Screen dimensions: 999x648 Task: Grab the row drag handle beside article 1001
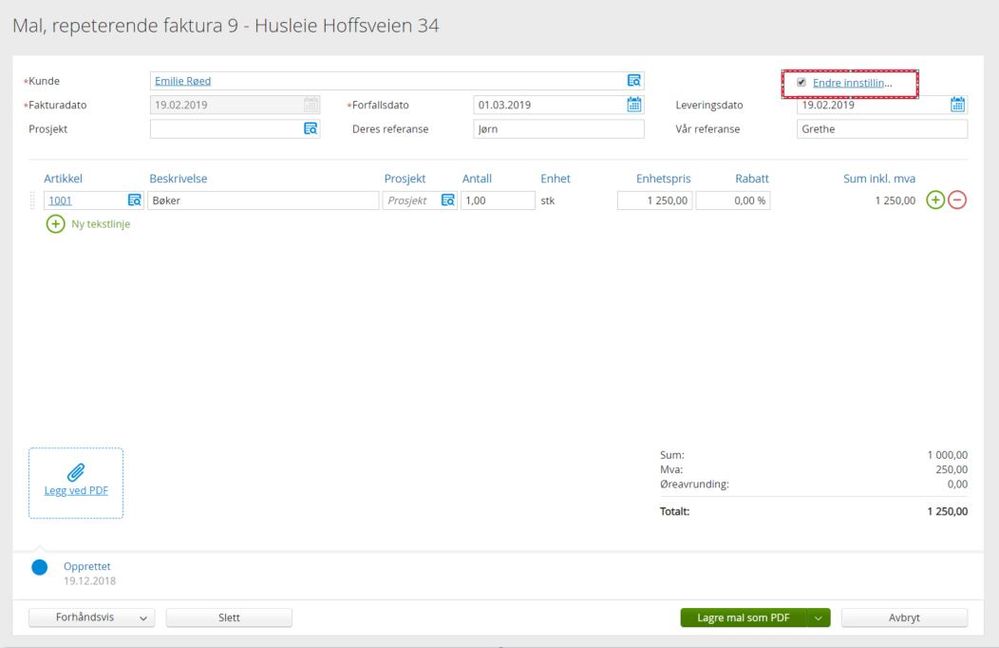pyautogui.click(x=32, y=200)
